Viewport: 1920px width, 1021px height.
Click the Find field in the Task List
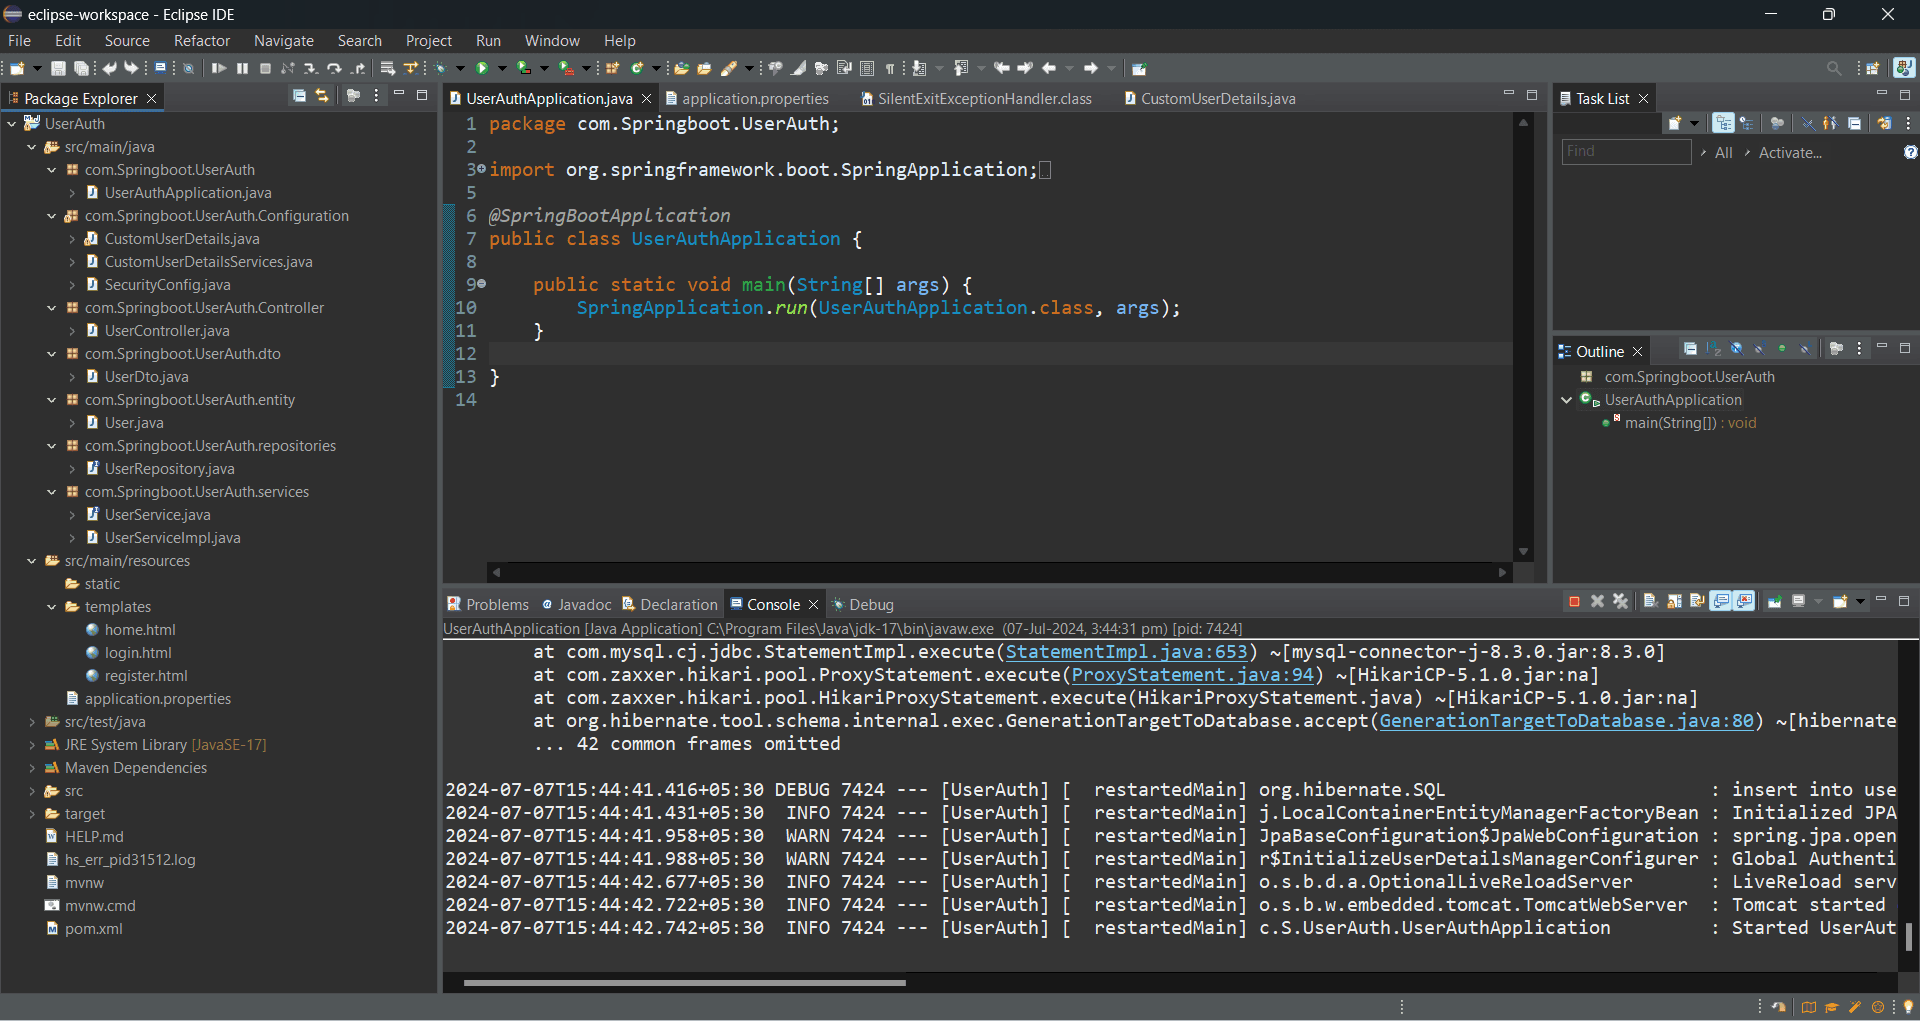pyautogui.click(x=1626, y=152)
